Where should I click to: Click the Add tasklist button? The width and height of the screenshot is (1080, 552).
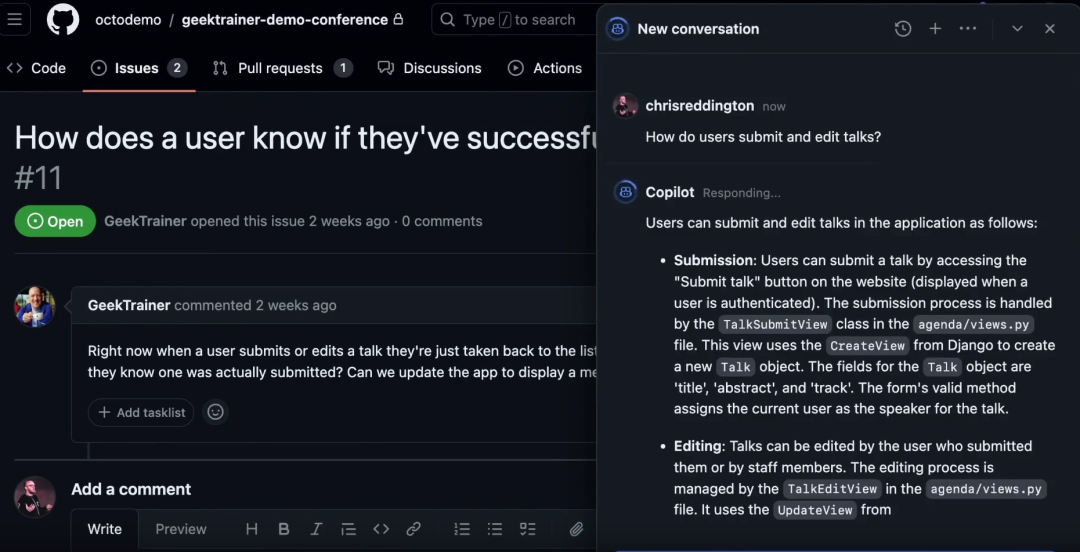(141, 412)
